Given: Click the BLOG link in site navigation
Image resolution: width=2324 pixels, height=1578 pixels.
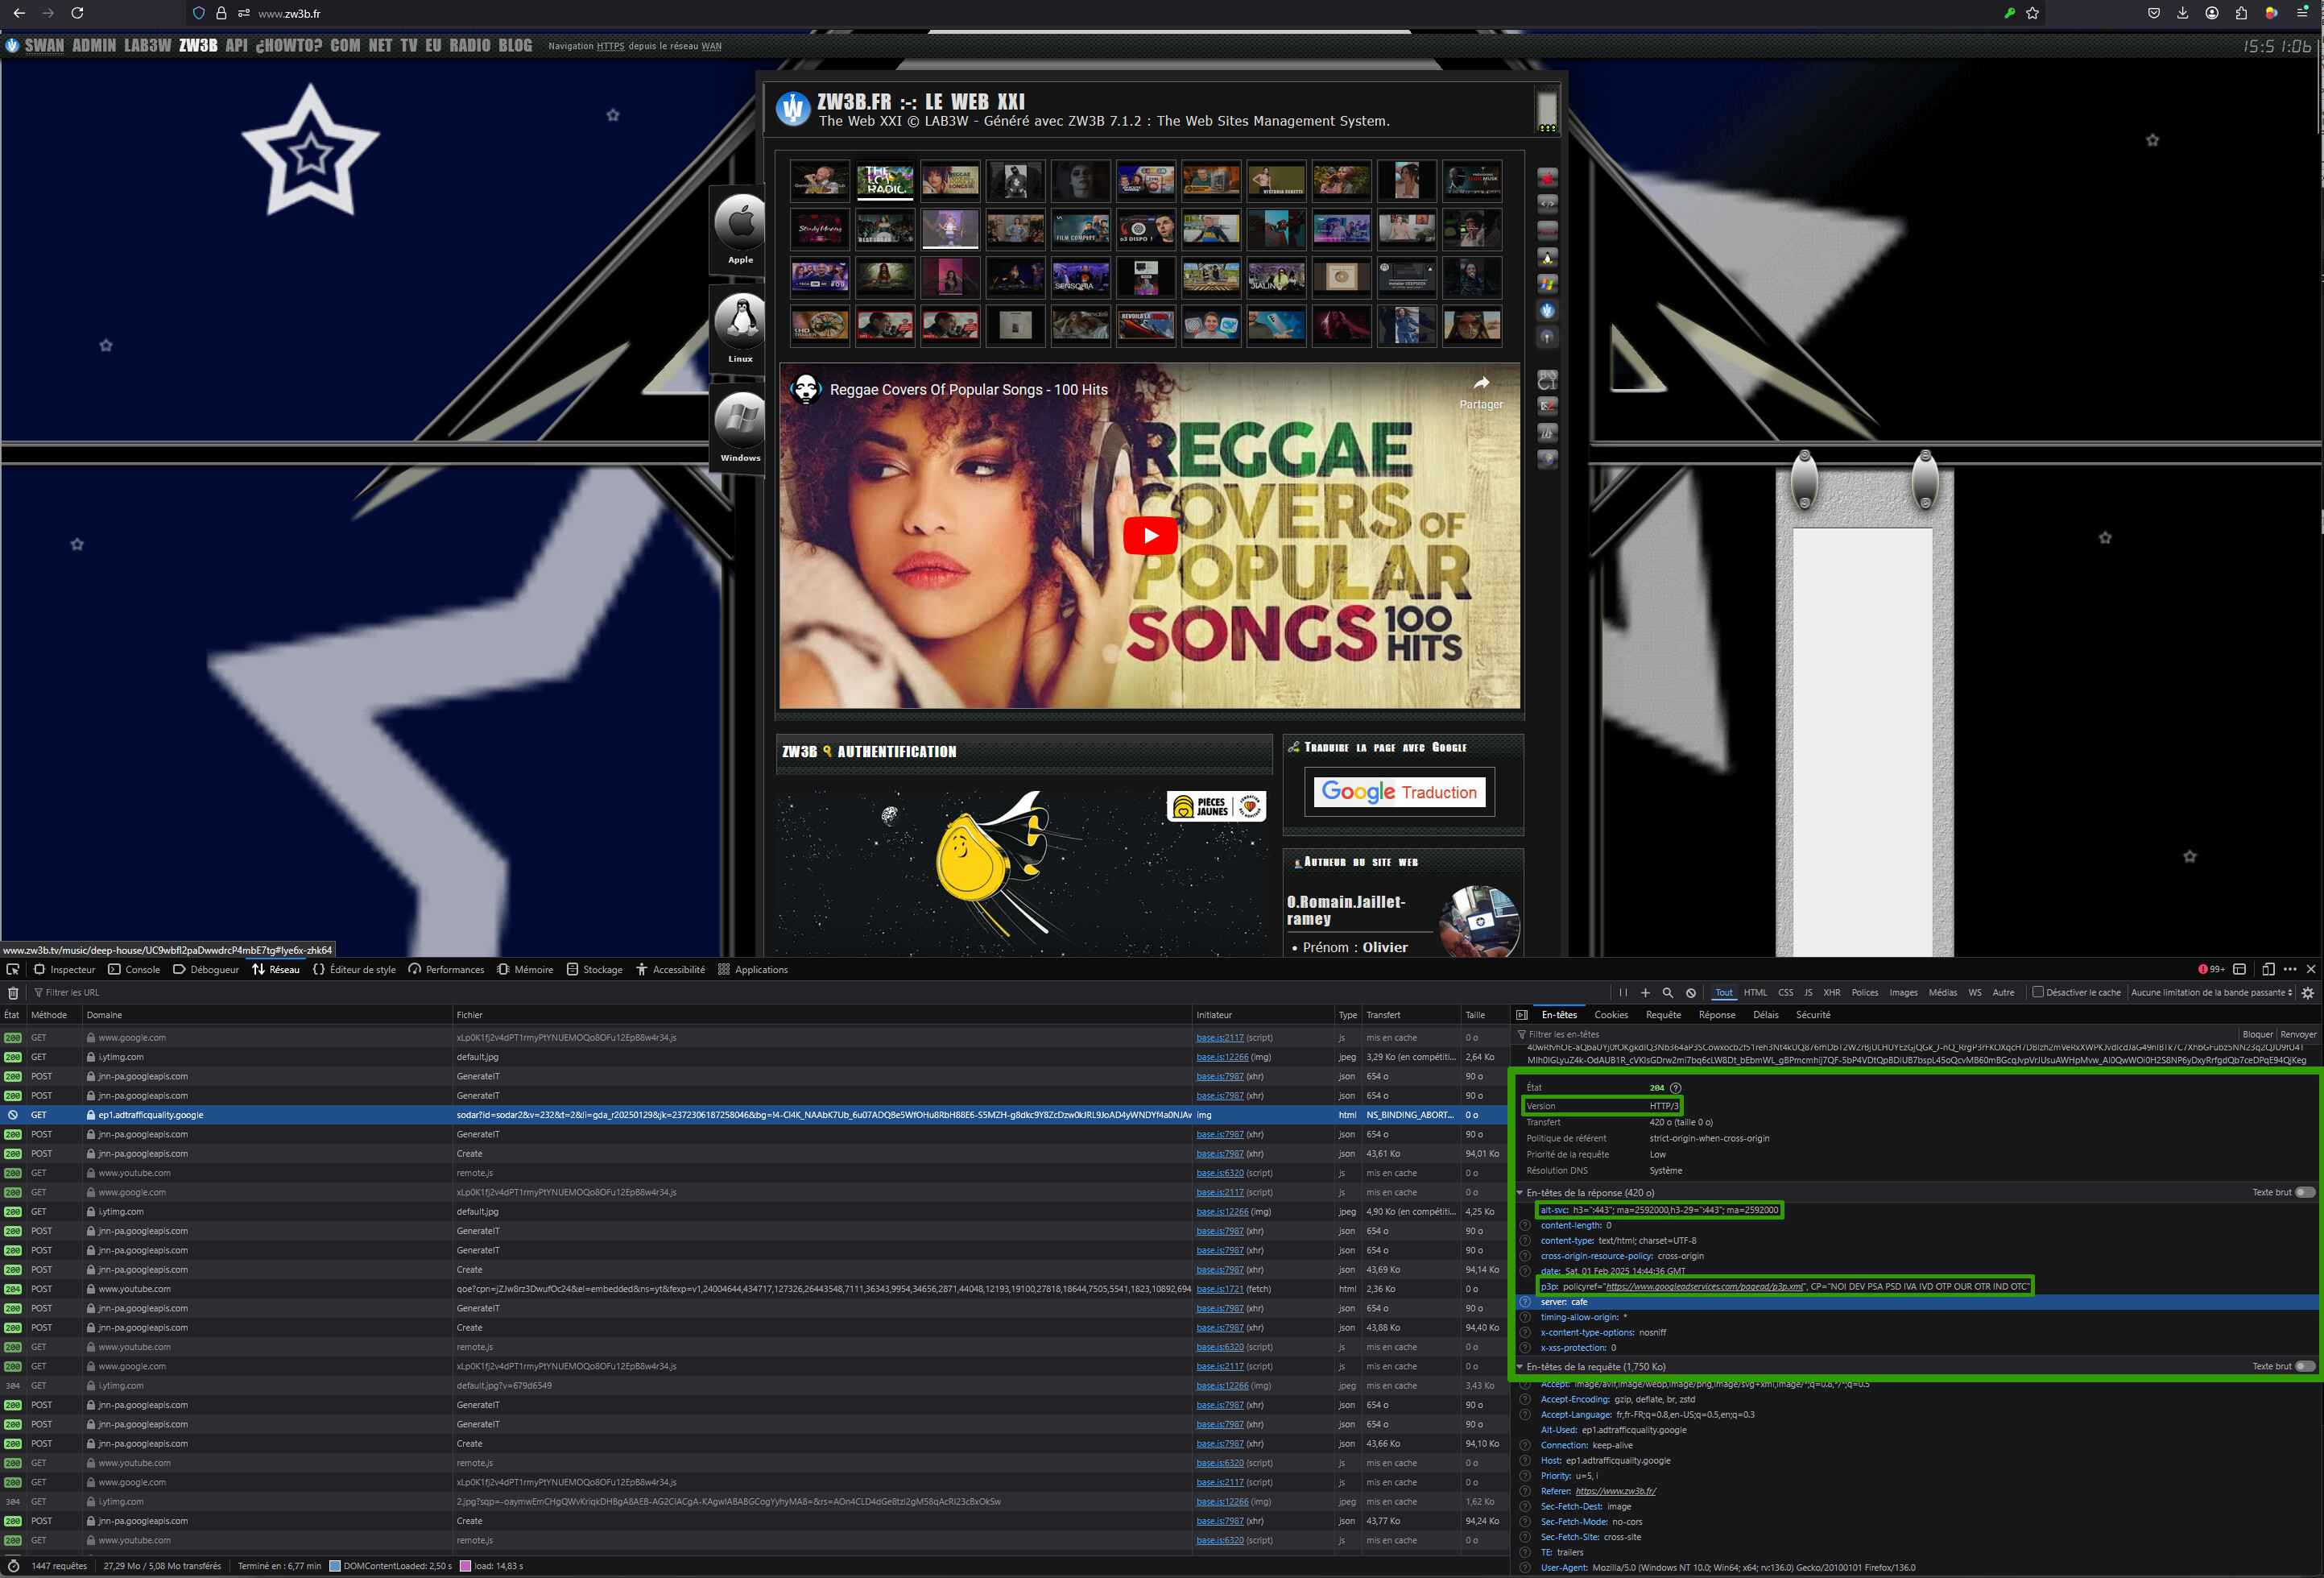Looking at the screenshot, I should [x=515, y=45].
